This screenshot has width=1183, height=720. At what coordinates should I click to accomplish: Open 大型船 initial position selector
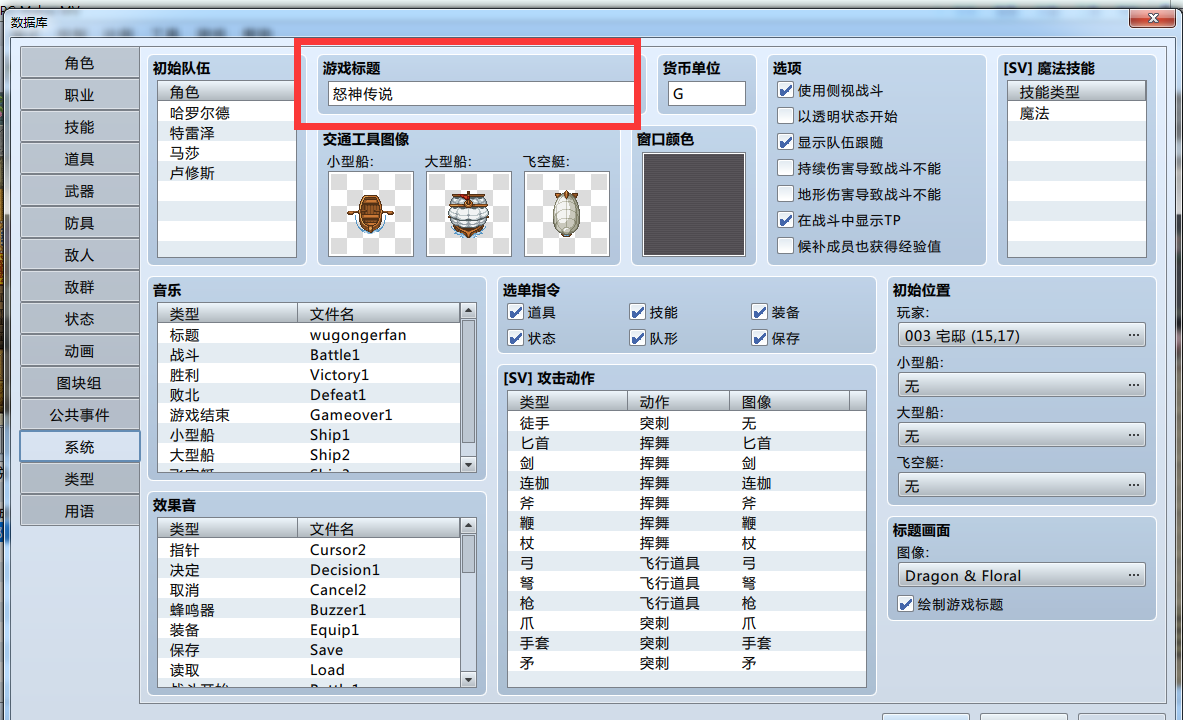pos(1021,435)
